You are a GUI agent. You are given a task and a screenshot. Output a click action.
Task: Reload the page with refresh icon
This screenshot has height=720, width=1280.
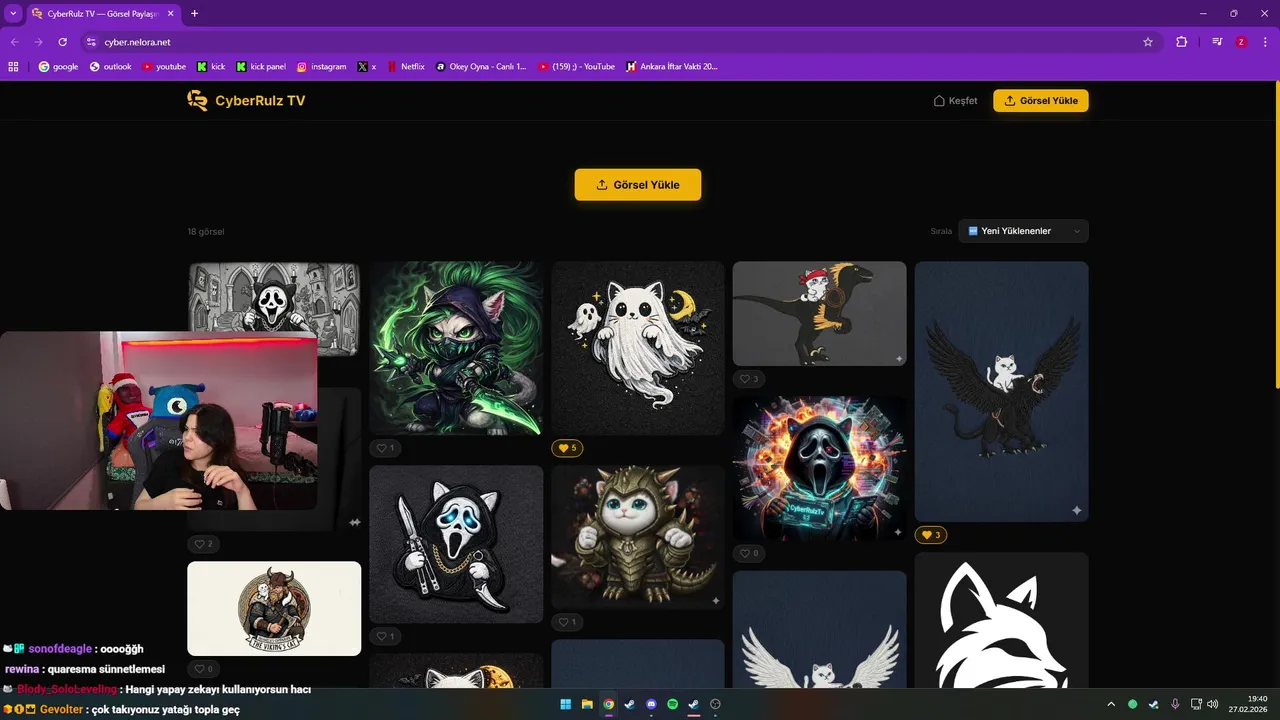62,42
